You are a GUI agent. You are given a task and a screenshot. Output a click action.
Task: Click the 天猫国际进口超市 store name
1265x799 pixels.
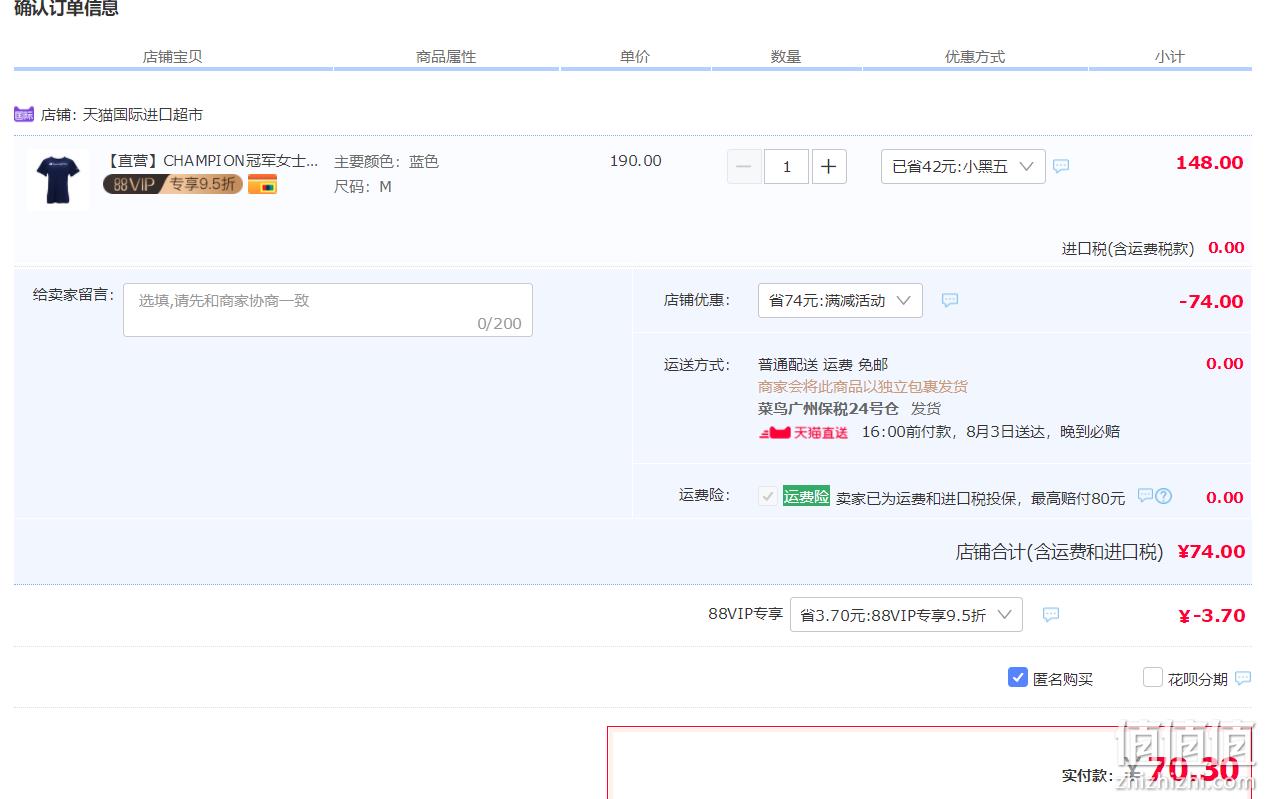coord(142,115)
